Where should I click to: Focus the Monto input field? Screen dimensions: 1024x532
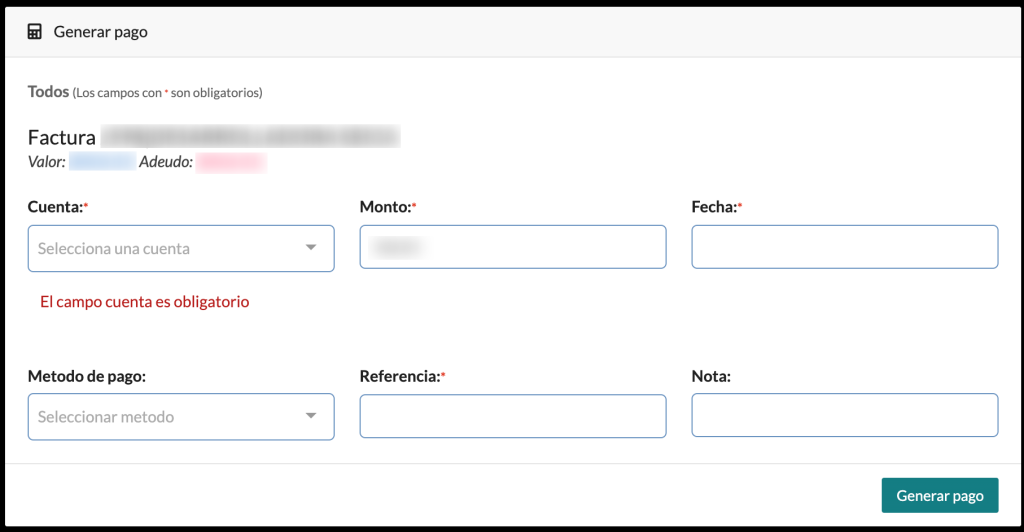point(512,247)
